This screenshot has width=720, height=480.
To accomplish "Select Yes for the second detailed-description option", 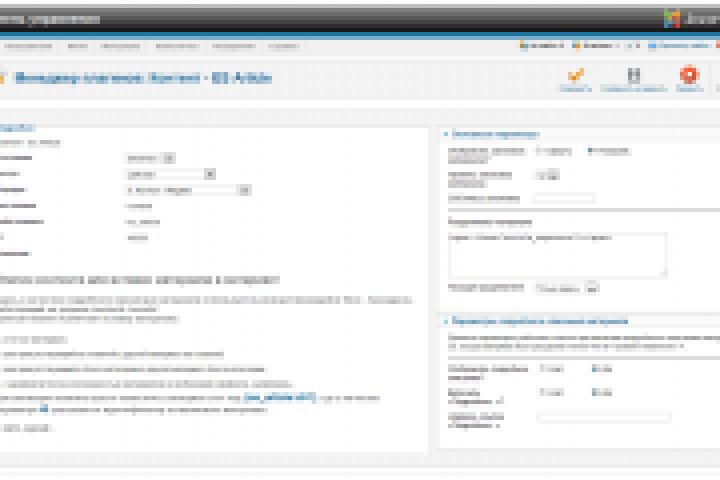I will pos(595,392).
